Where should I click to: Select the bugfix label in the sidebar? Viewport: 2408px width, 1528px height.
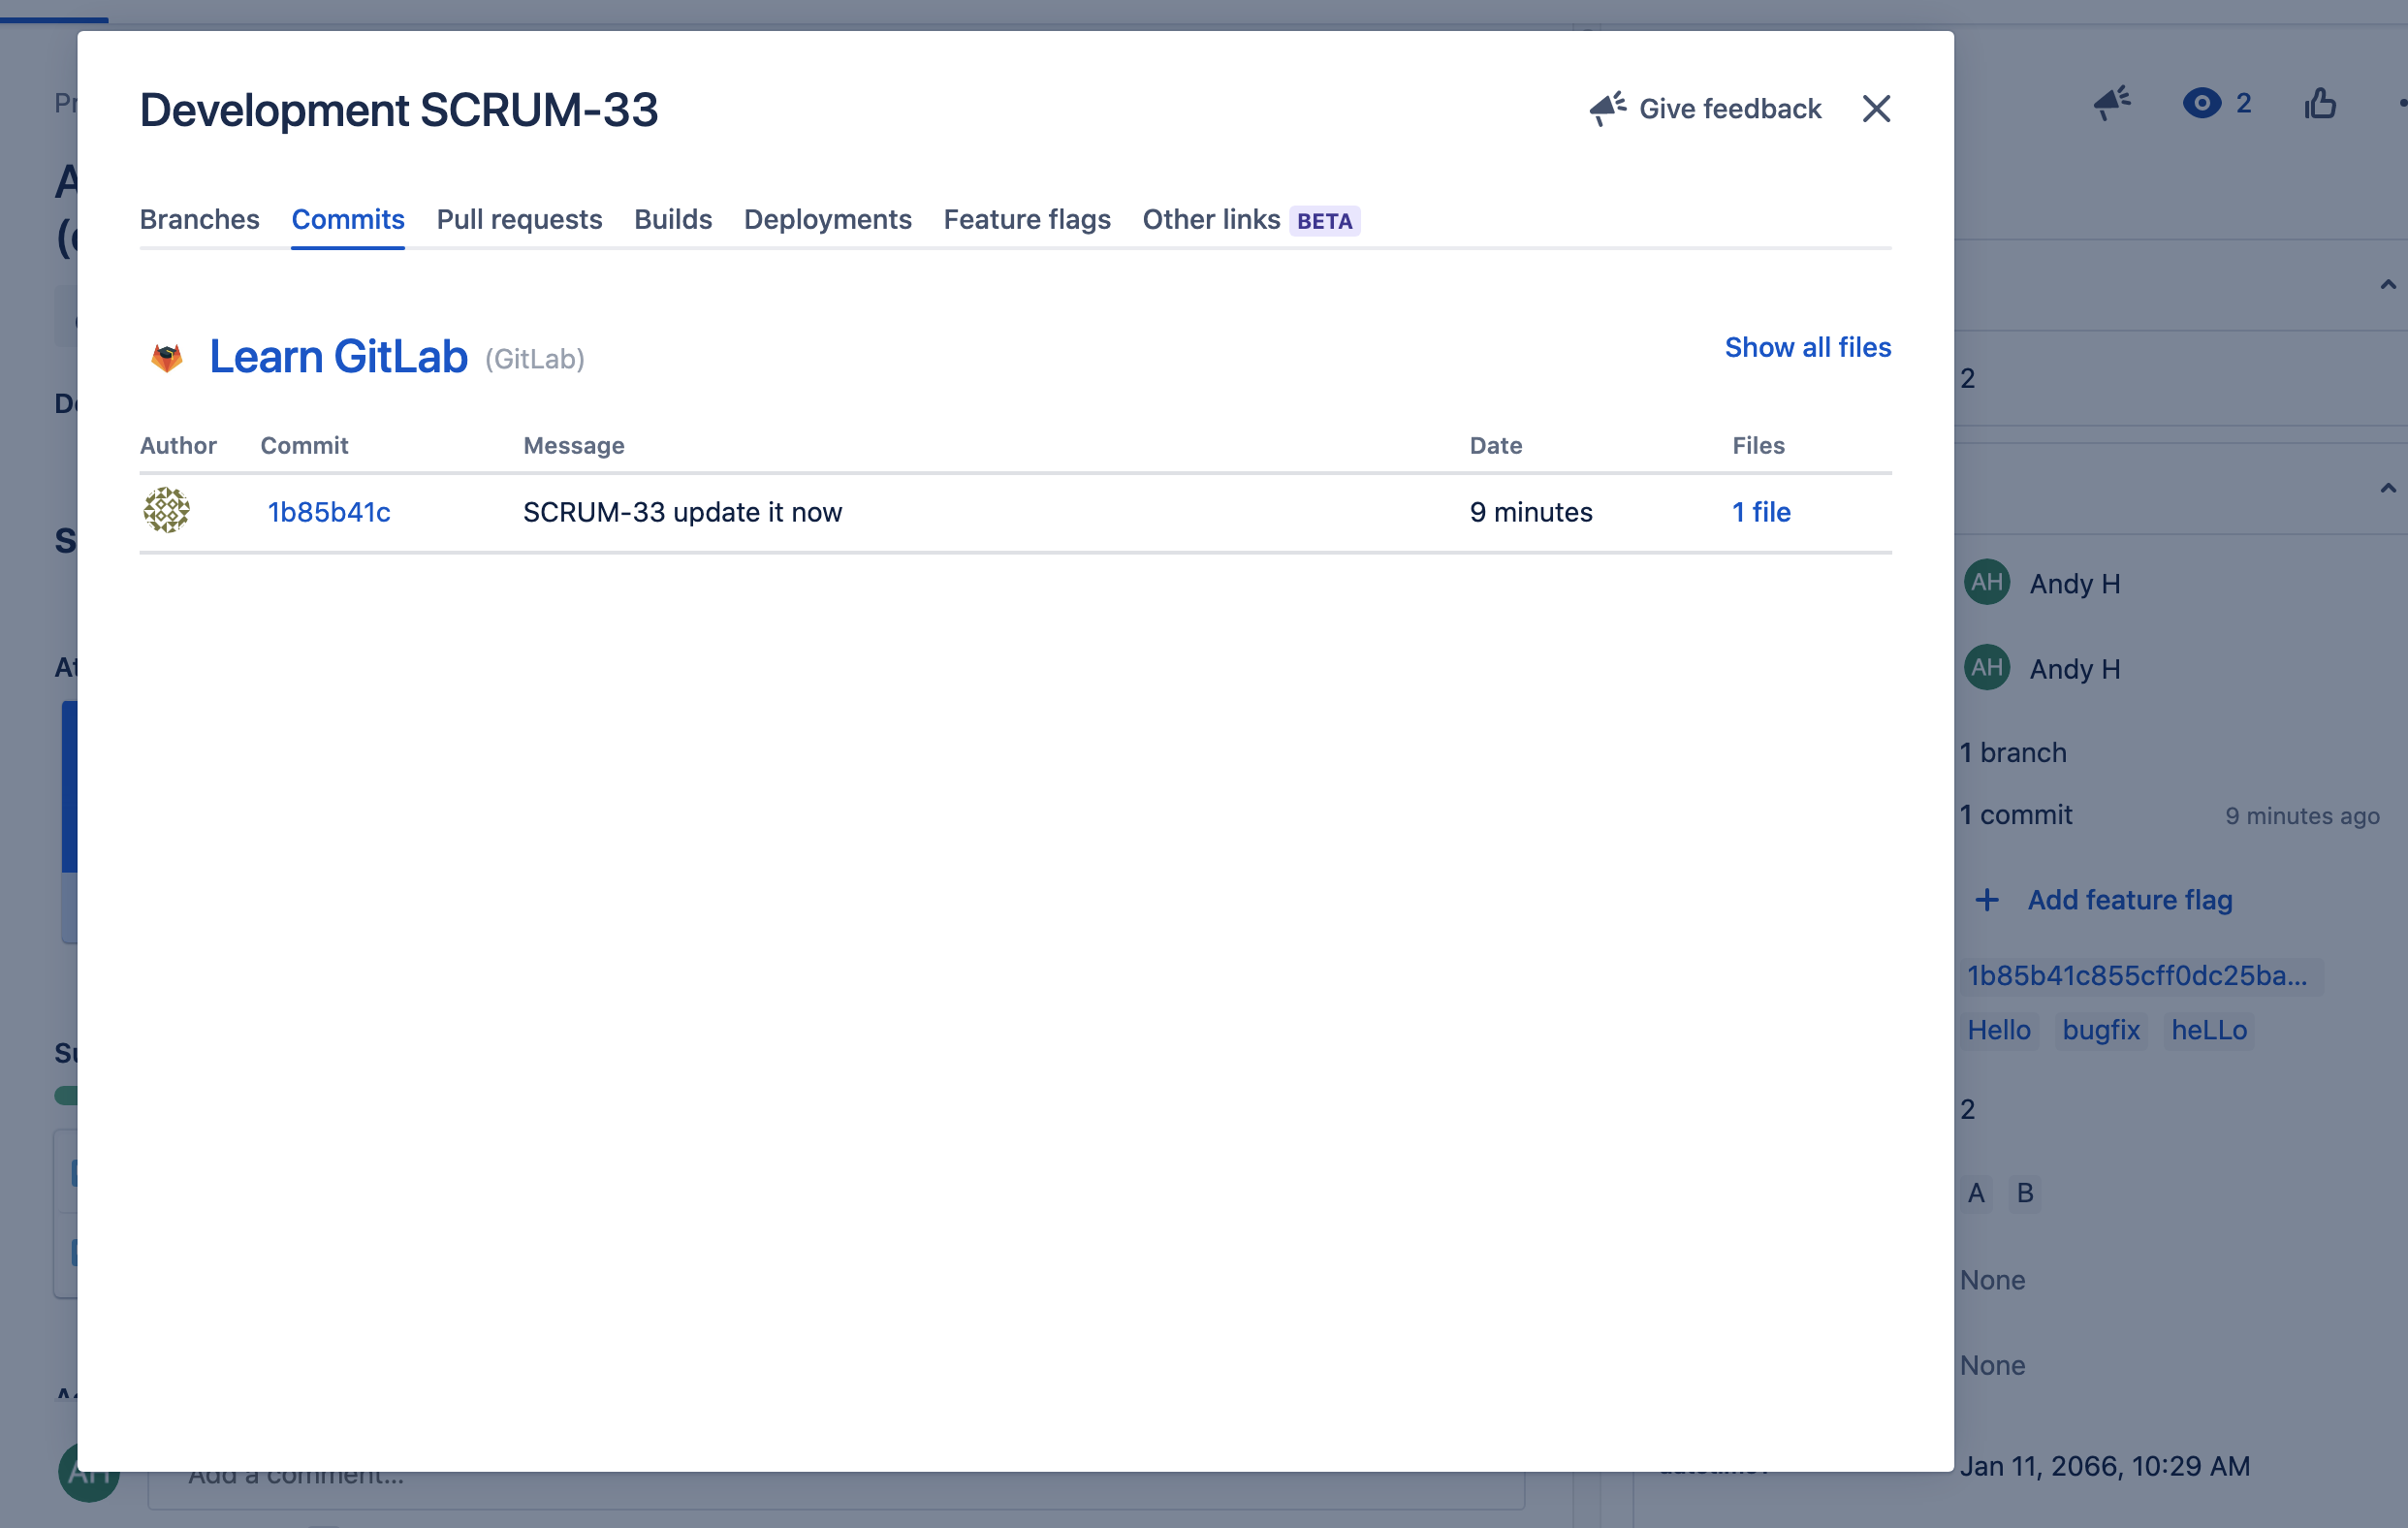2100,1030
